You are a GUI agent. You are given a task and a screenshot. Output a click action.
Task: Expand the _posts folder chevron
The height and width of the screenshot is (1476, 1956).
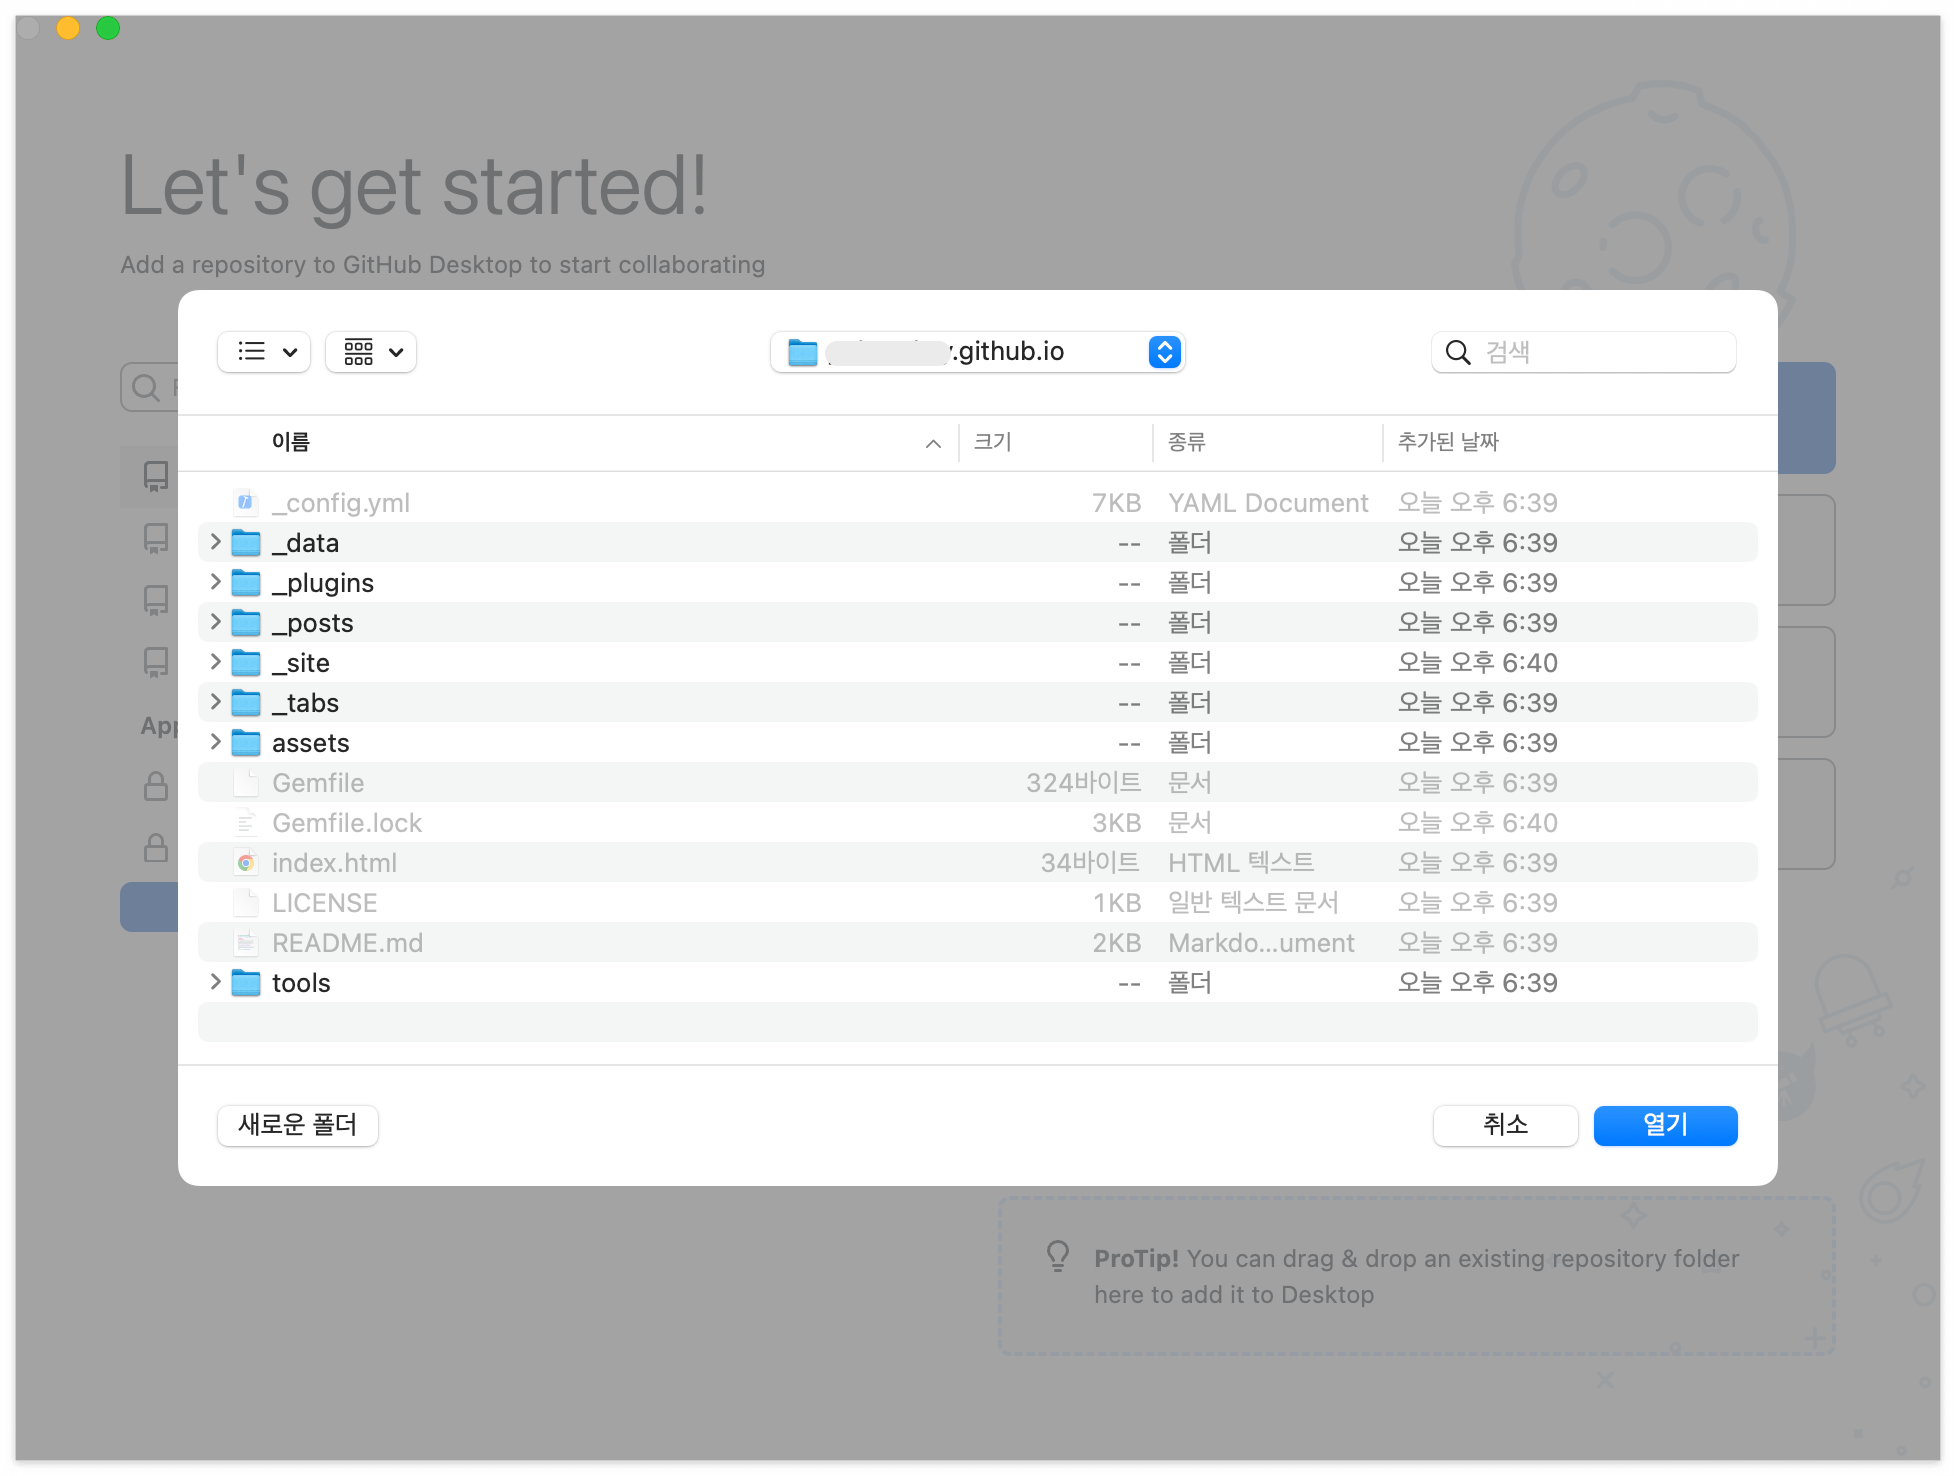click(x=215, y=622)
